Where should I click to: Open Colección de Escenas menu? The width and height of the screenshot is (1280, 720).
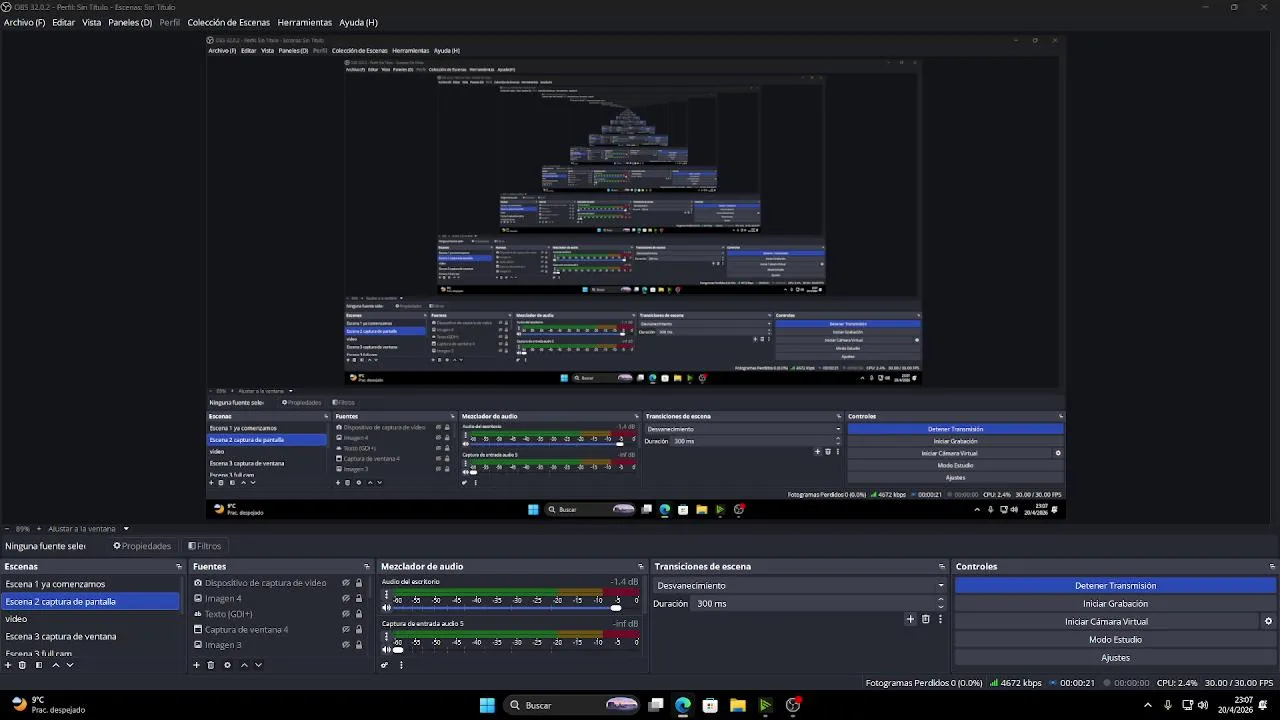pos(228,22)
